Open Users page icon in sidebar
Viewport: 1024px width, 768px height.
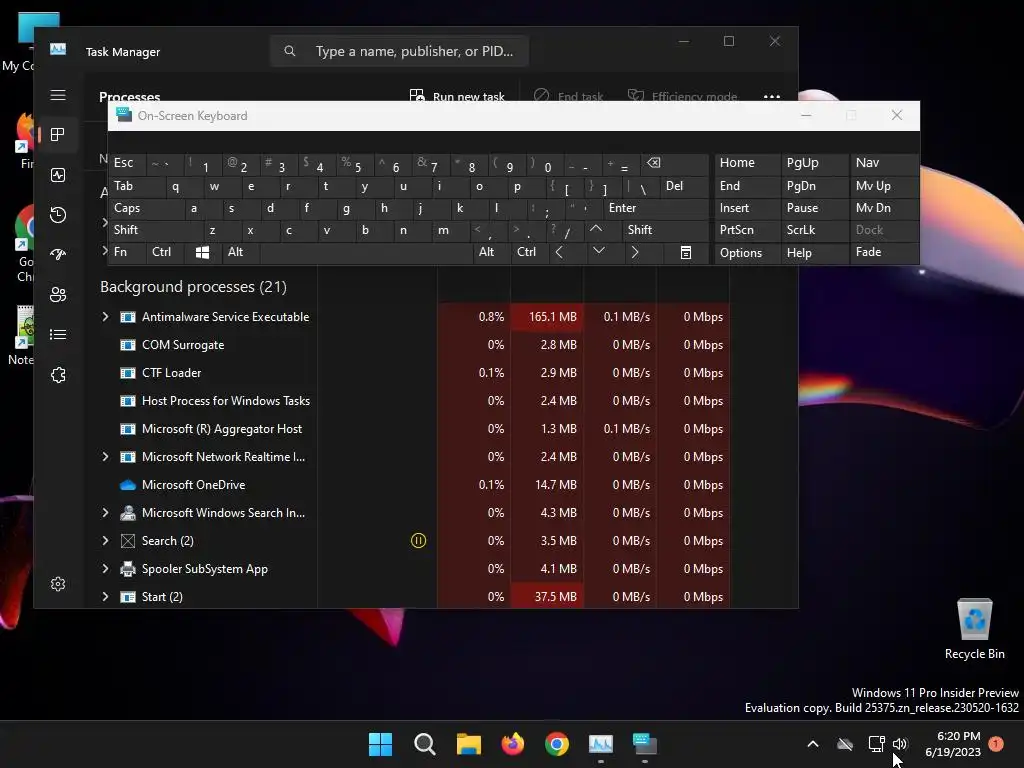pyautogui.click(x=57, y=295)
